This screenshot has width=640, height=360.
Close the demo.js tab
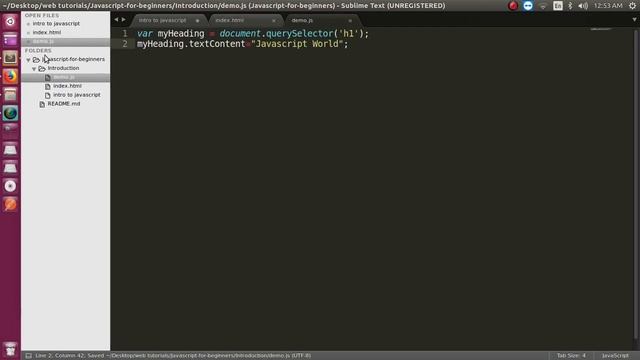pos(350,20)
